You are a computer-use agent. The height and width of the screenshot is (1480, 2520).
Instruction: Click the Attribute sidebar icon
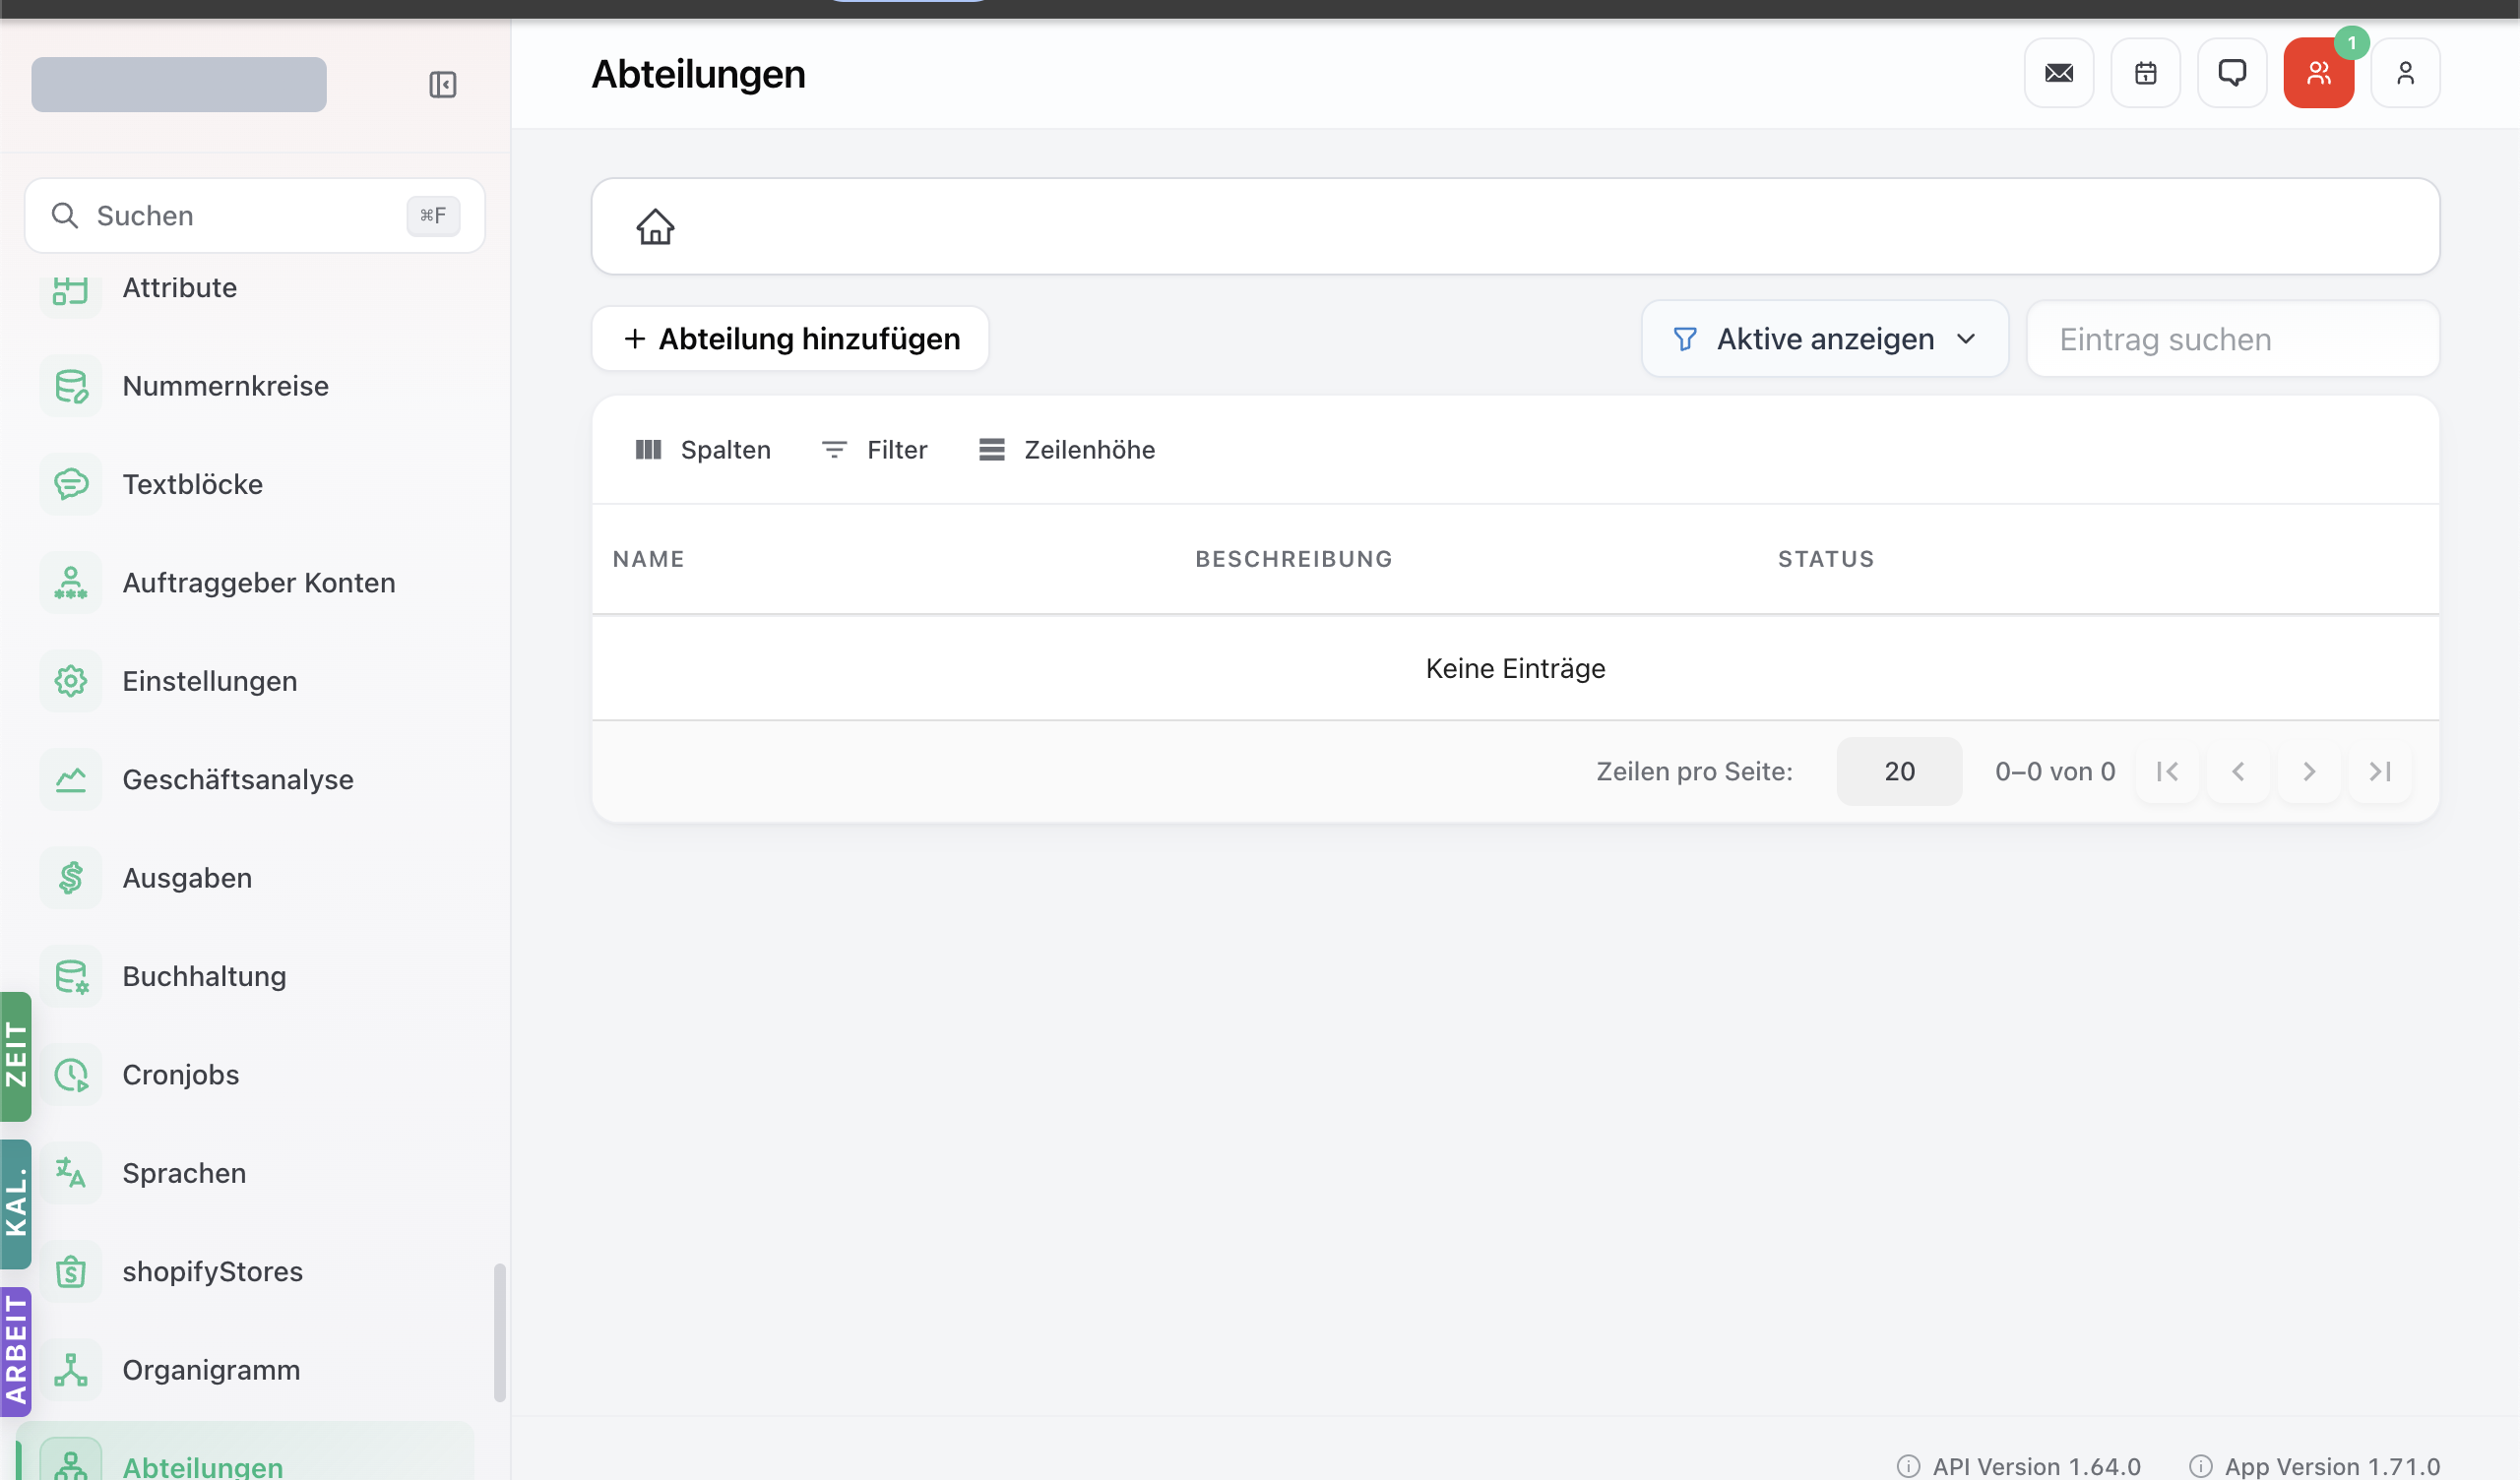tap(71, 290)
